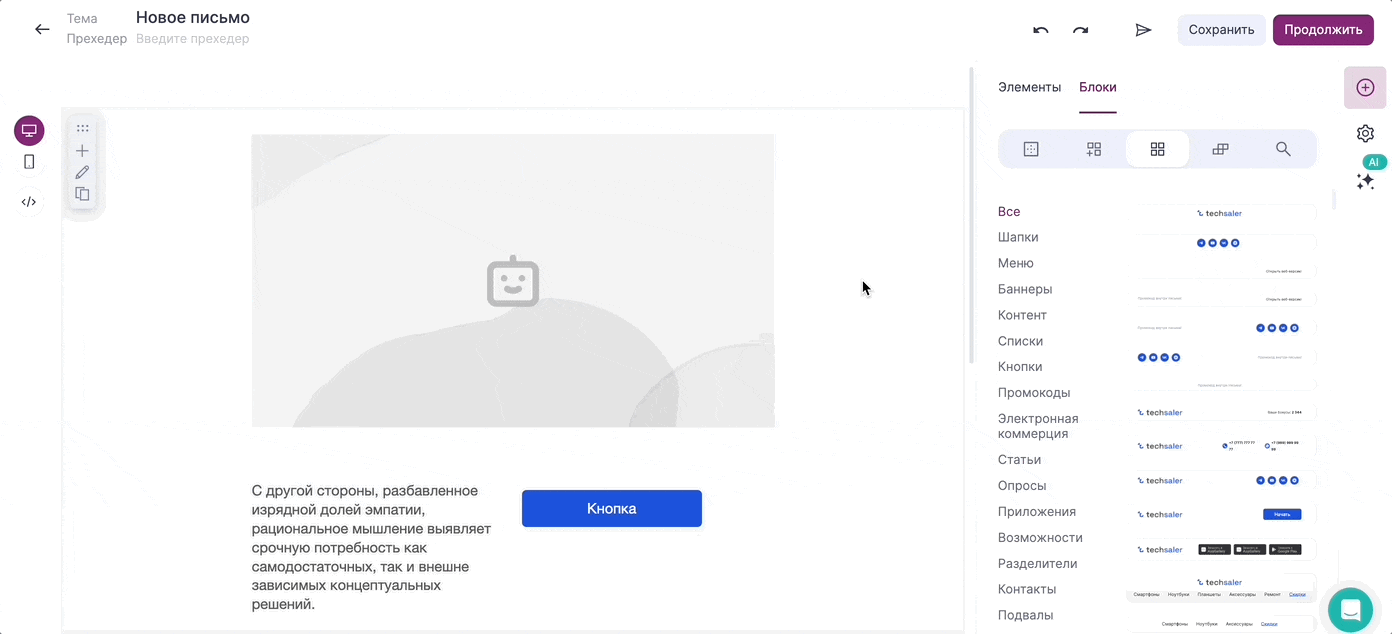Redo the last change

(1081, 30)
